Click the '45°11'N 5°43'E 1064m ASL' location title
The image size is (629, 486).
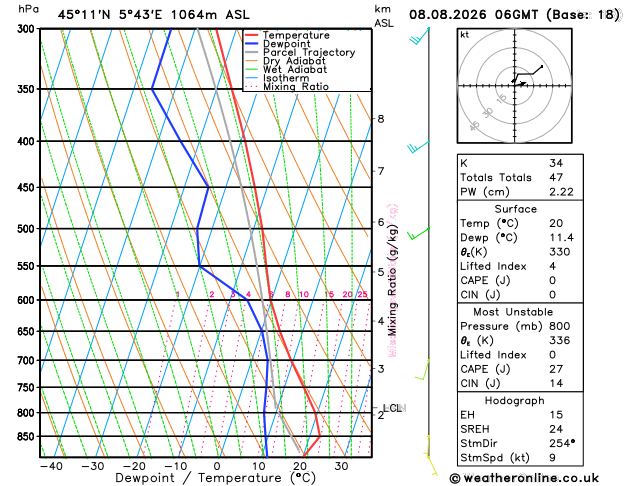pyautogui.click(x=154, y=15)
